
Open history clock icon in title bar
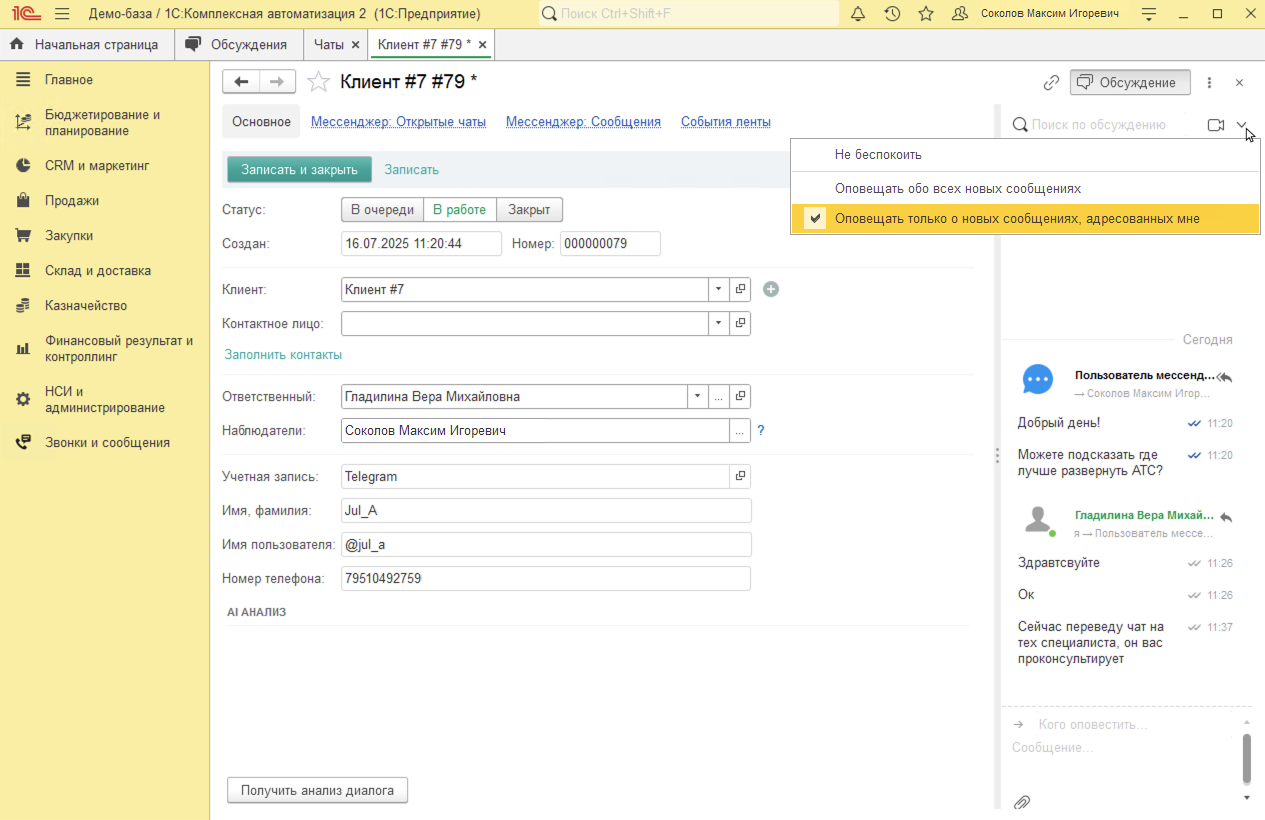892,14
